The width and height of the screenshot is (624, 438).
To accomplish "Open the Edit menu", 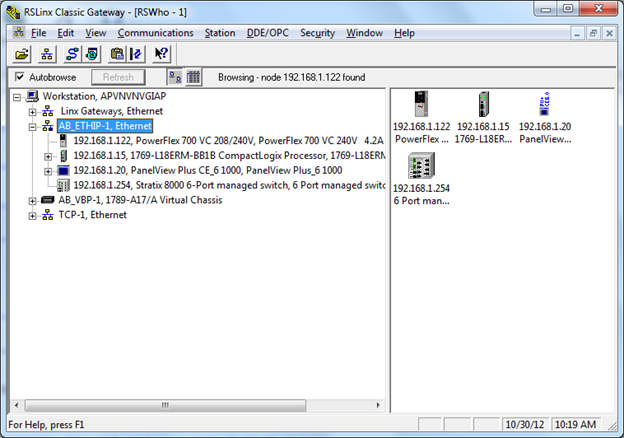I will pyautogui.click(x=66, y=33).
